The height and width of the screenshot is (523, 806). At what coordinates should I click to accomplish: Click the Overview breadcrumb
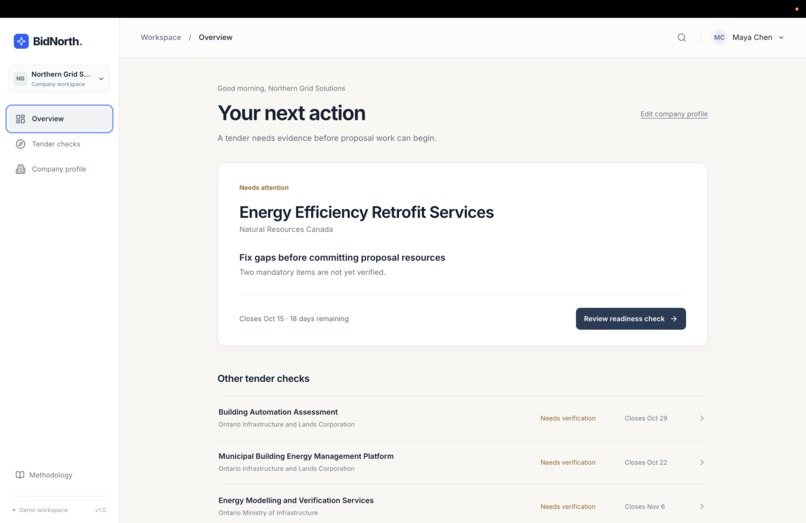click(215, 38)
